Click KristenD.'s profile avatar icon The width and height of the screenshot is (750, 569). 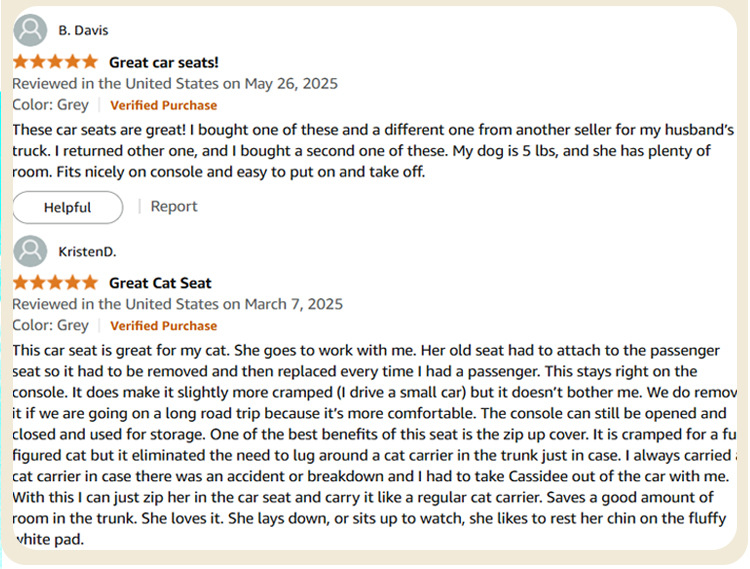pyautogui.click(x=32, y=251)
